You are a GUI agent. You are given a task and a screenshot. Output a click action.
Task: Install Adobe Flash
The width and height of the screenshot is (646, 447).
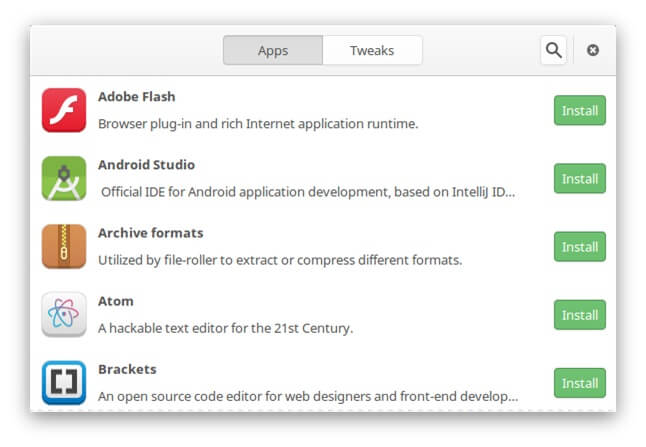pyautogui.click(x=580, y=110)
